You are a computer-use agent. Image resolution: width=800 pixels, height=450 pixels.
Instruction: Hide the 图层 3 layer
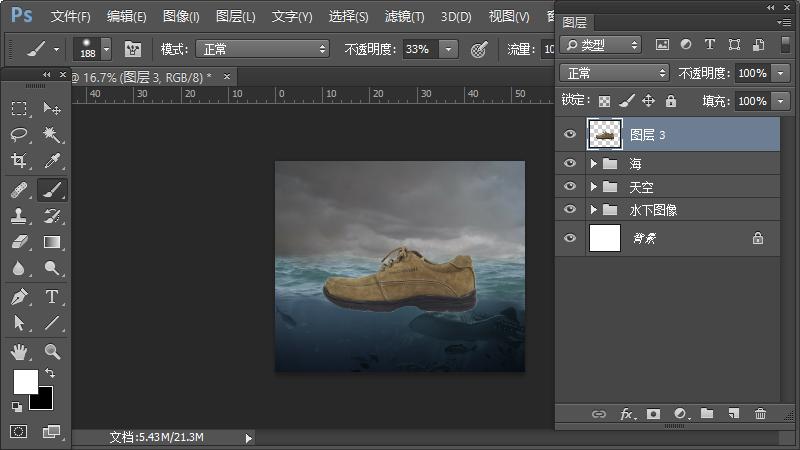coord(570,134)
